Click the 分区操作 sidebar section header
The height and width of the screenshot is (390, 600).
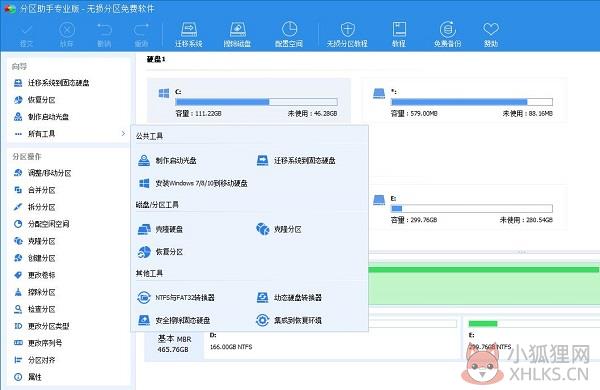26,156
